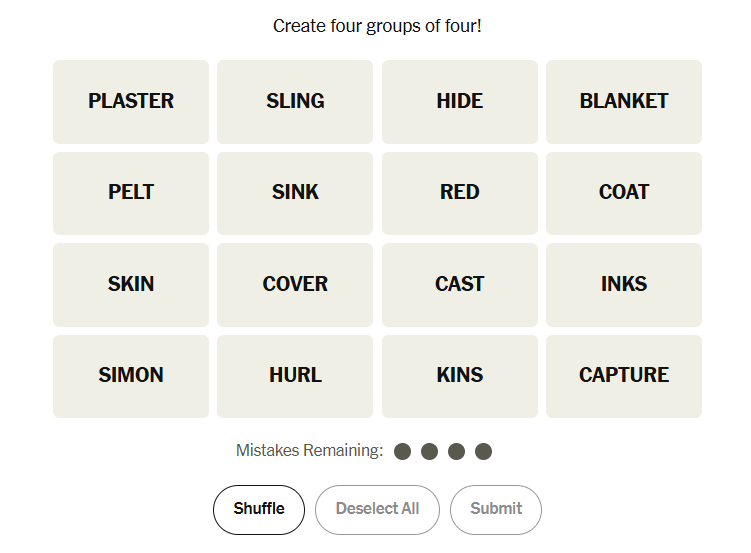Tap the HURL word tile
Viewport: 751px width, 553px height.
pos(295,375)
